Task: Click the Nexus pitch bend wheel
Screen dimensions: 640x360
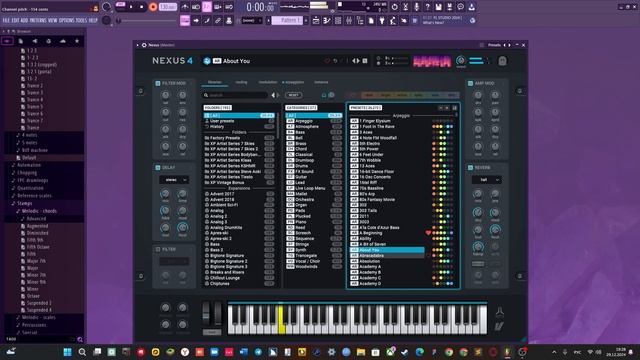Action: (206, 314)
